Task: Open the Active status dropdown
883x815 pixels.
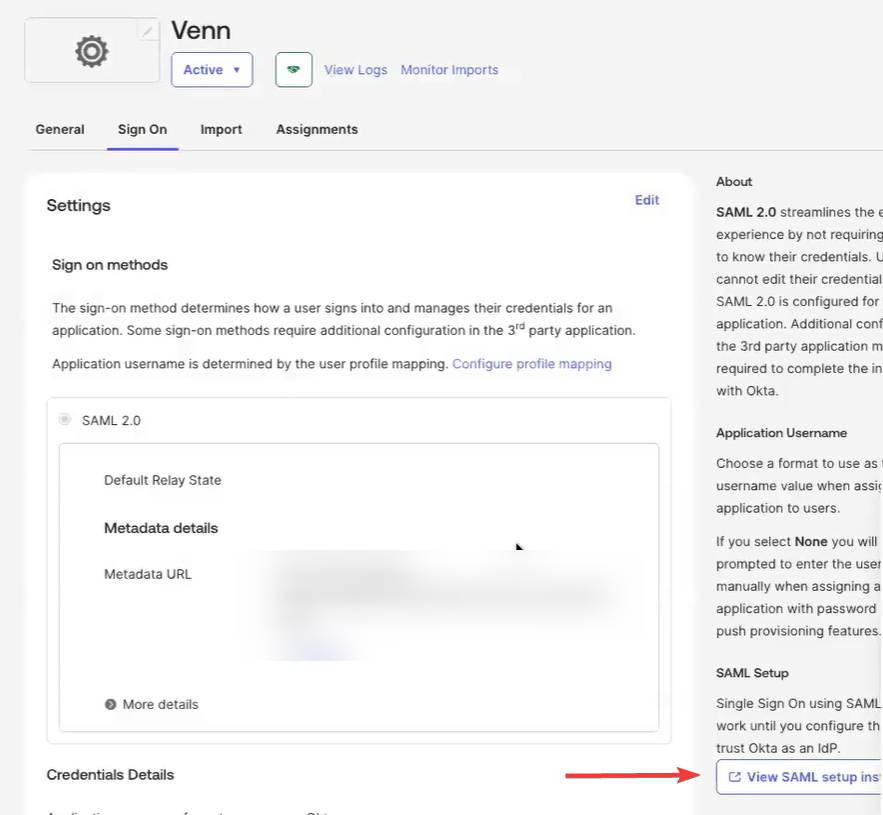Action: 211,70
